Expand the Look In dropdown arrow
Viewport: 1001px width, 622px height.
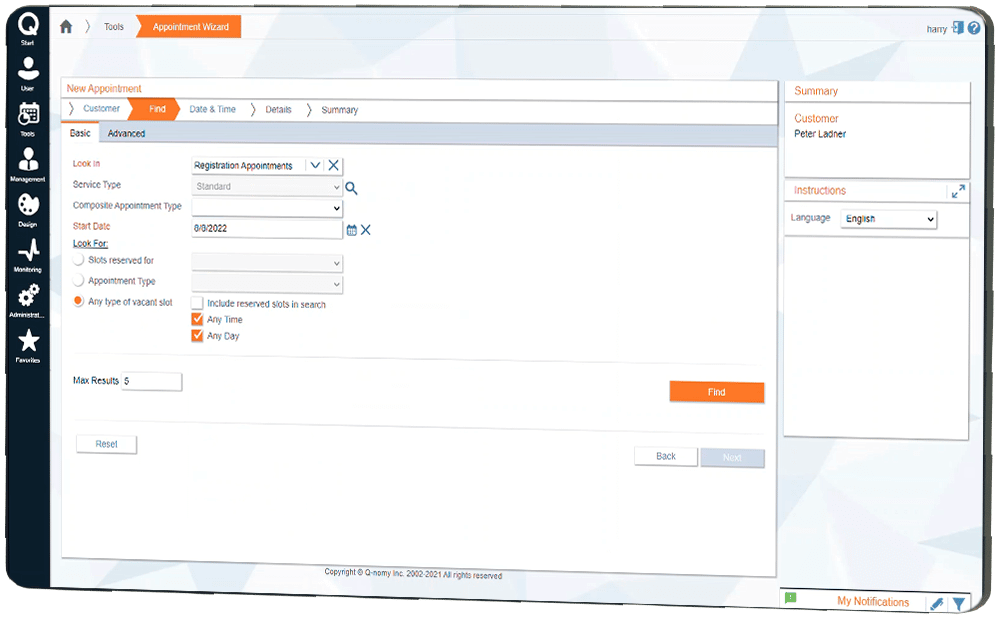pyautogui.click(x=315, y=166)
